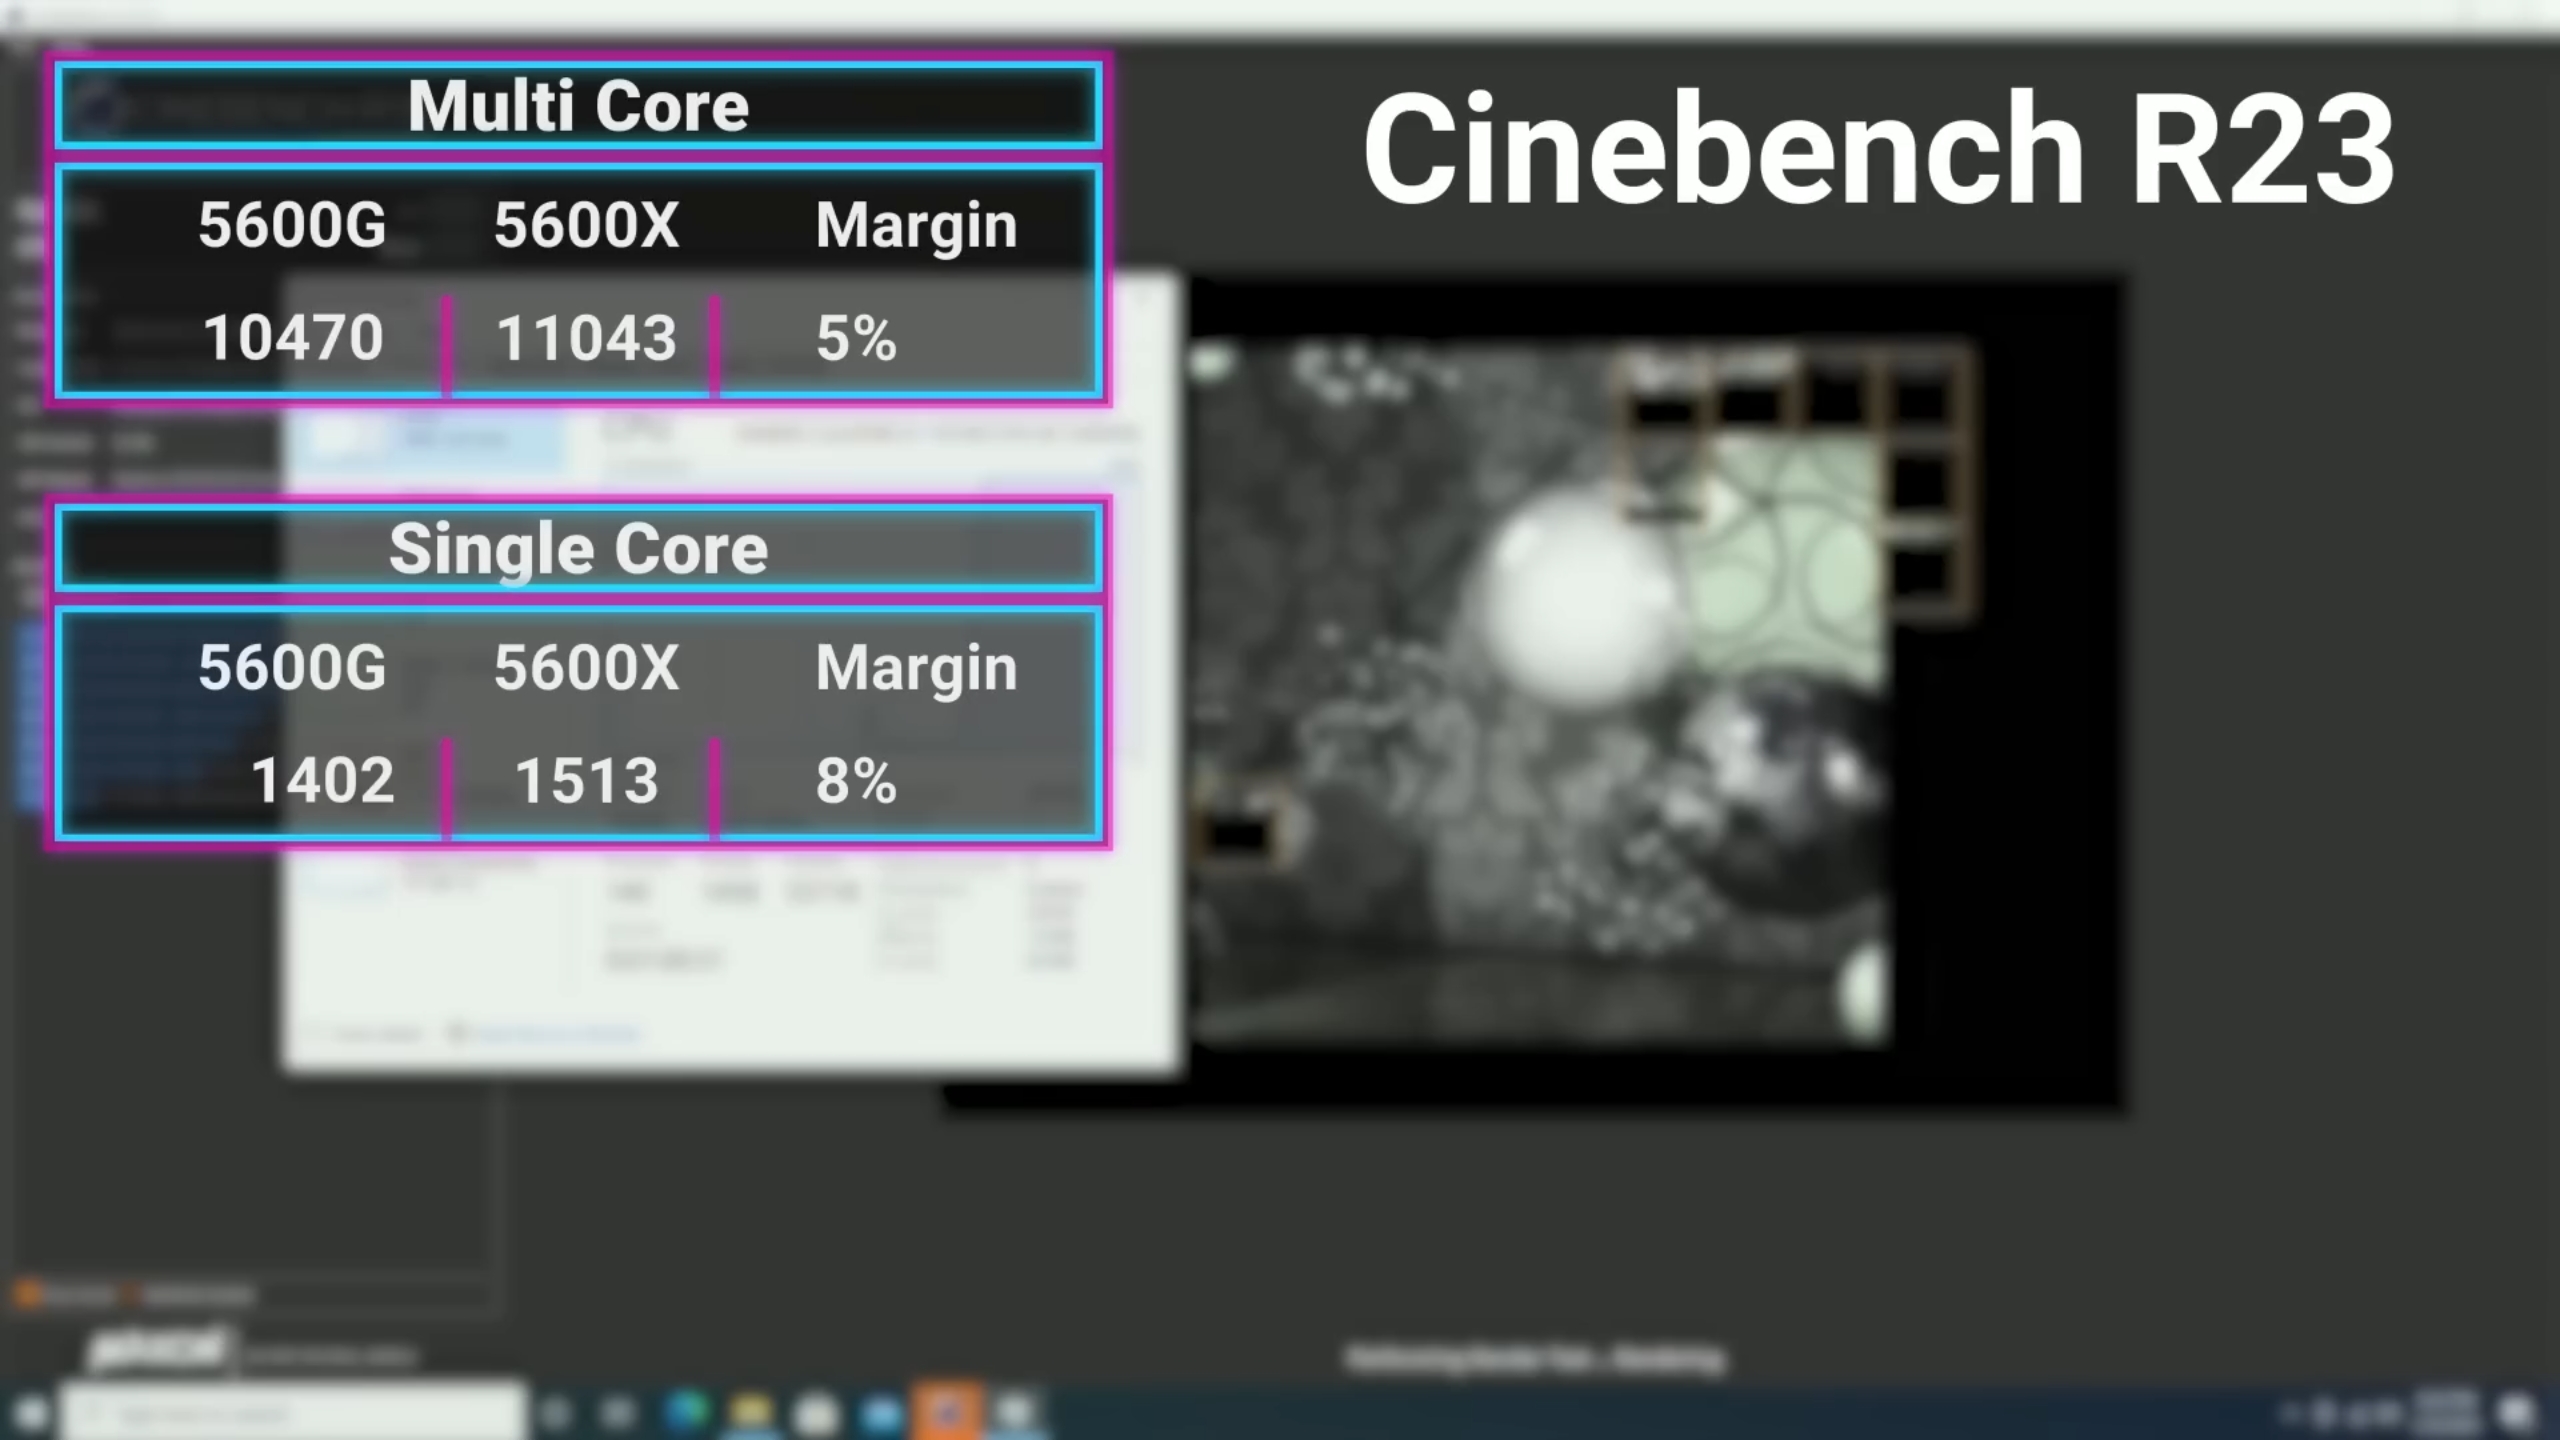Click the taskbar search box
The height and width of the screenshot is (1440, 2560).
click(x=290, y=1412)
